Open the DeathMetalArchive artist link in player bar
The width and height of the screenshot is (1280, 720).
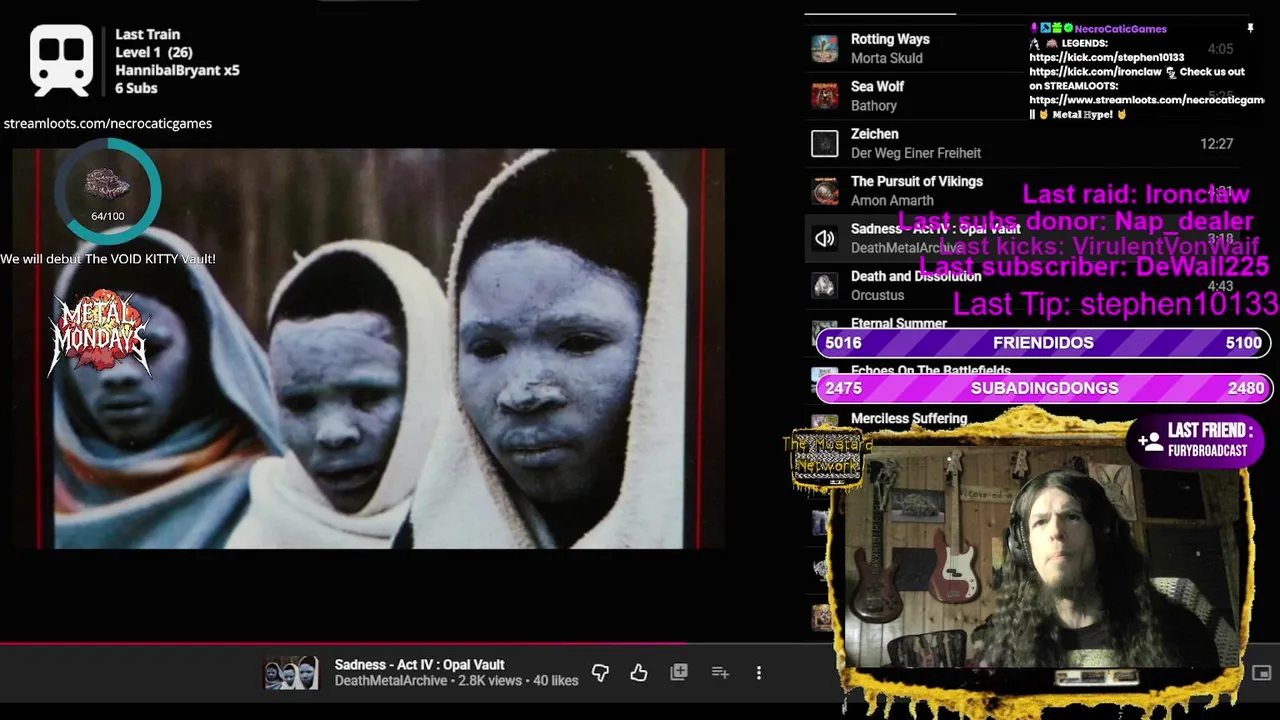click(391, 681)
